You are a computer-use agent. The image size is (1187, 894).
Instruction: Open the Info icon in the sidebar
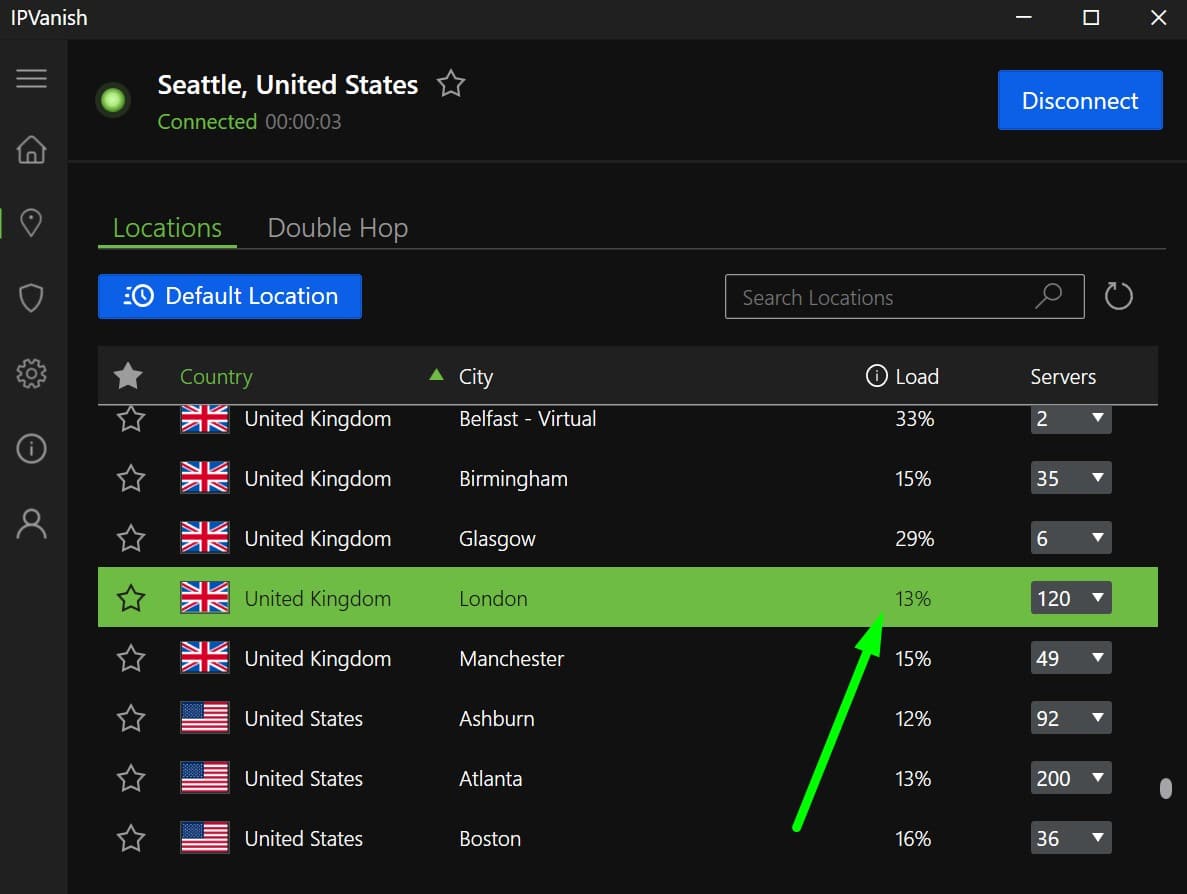pos(31,448)
